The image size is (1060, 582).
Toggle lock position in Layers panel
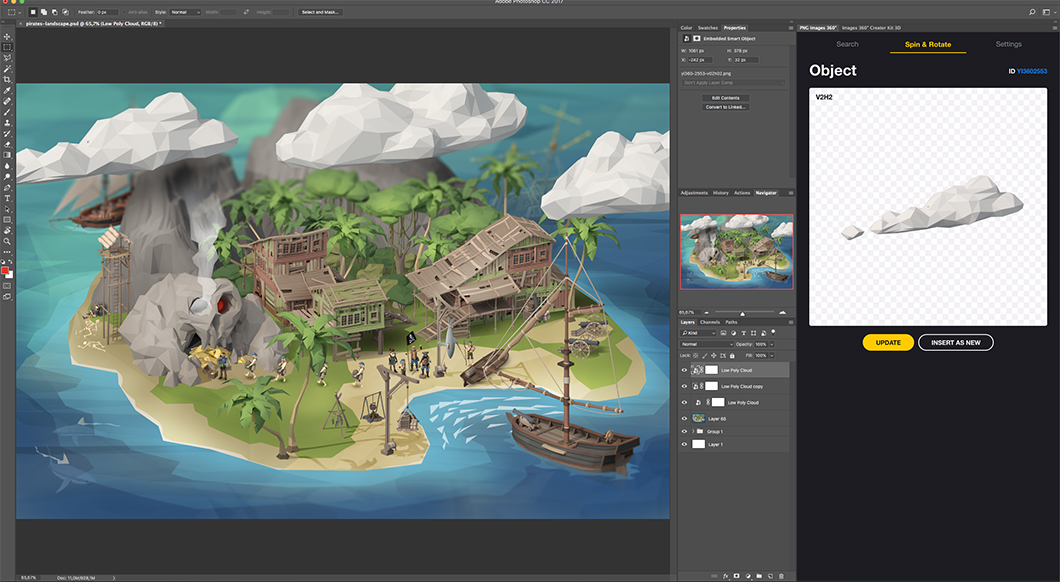pyautogui.click(x=715, y=356)
